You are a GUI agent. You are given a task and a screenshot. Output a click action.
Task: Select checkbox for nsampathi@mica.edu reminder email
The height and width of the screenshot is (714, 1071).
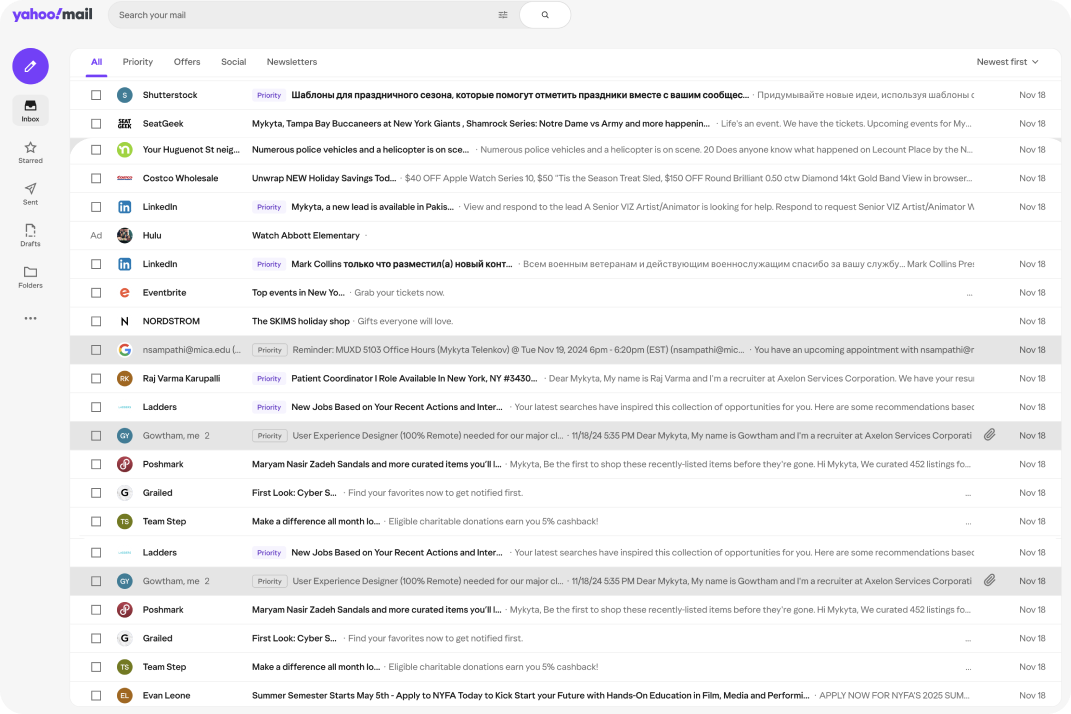coord(96,350)
